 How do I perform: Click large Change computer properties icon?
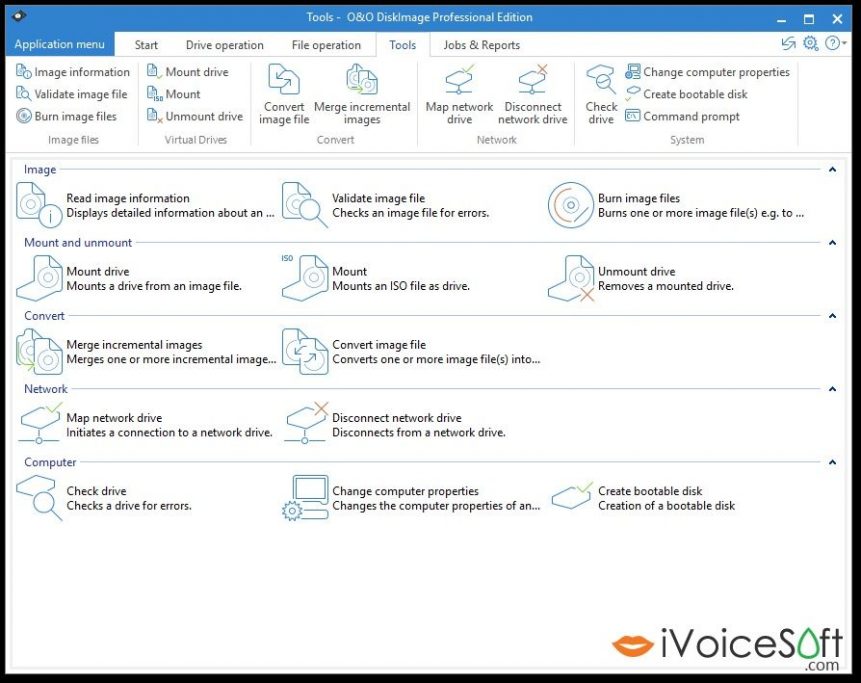305,497
